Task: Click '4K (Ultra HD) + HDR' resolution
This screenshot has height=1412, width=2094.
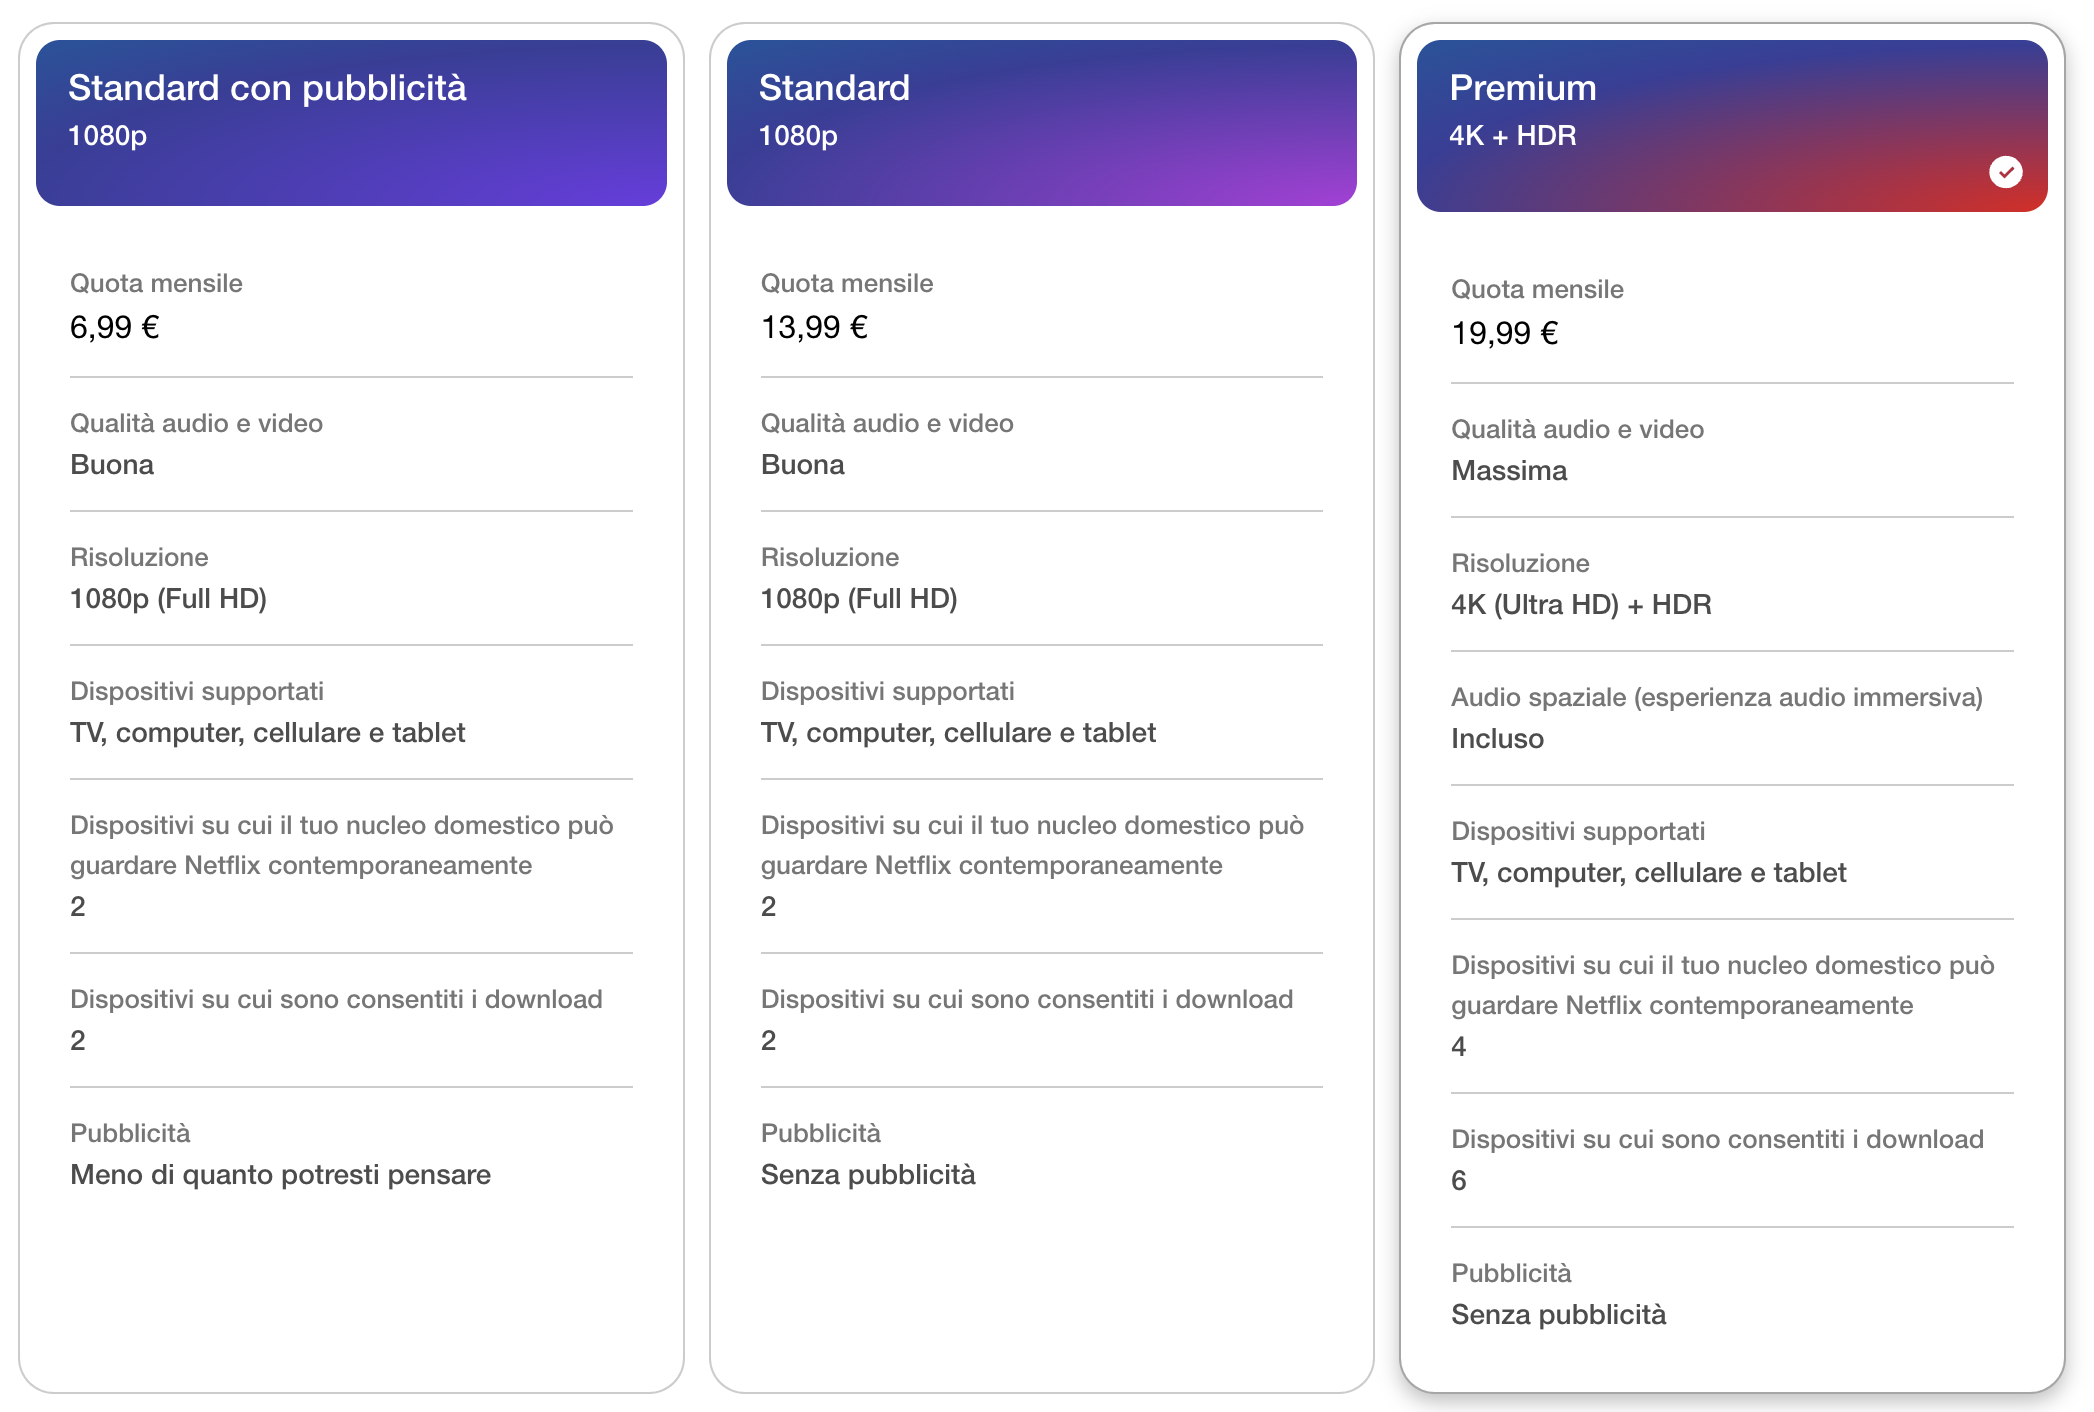Action: pos(1581,605)
